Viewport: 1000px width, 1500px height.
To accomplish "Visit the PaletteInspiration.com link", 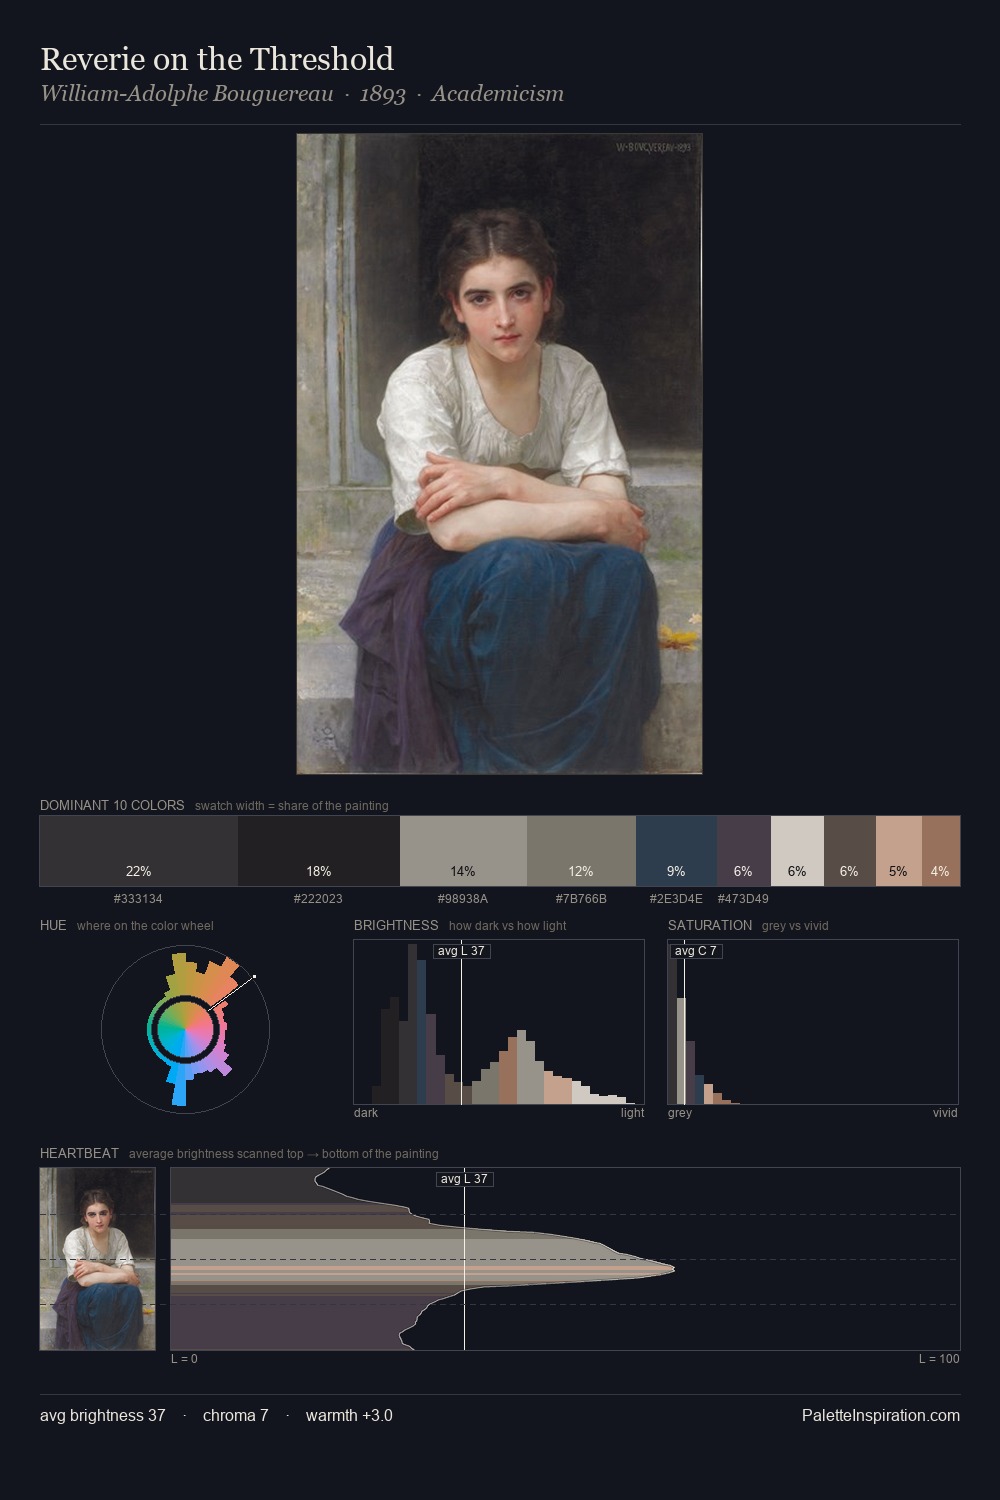I will [x=880, y=1415].
